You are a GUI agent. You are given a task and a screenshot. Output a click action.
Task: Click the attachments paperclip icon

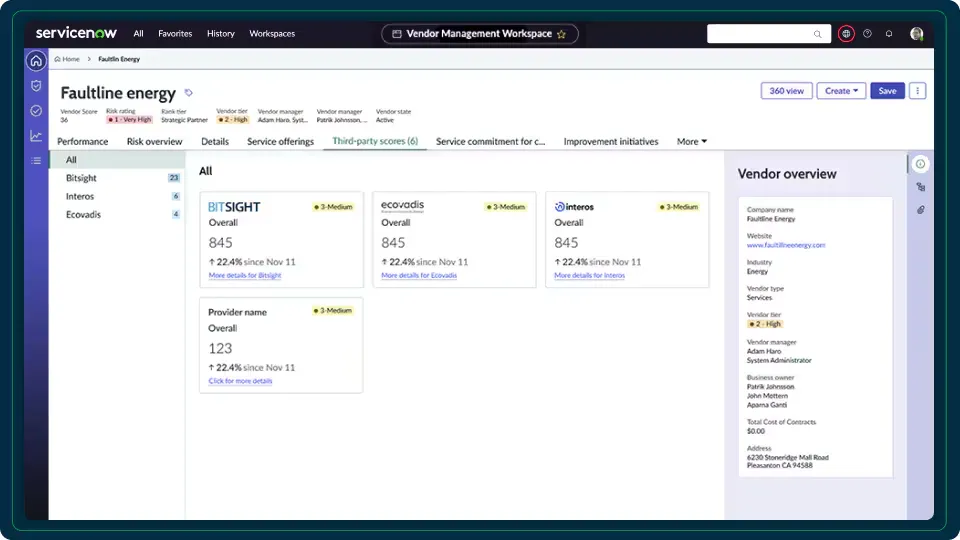tap(920, 210)
